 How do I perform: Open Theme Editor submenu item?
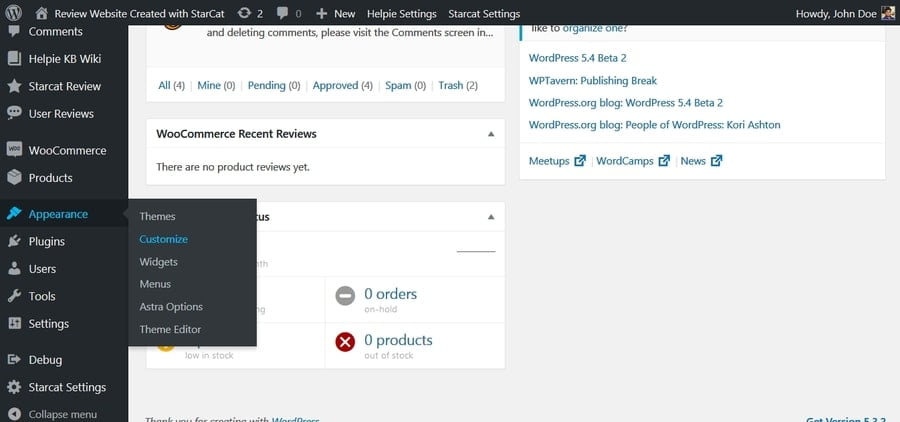point(170,330)
